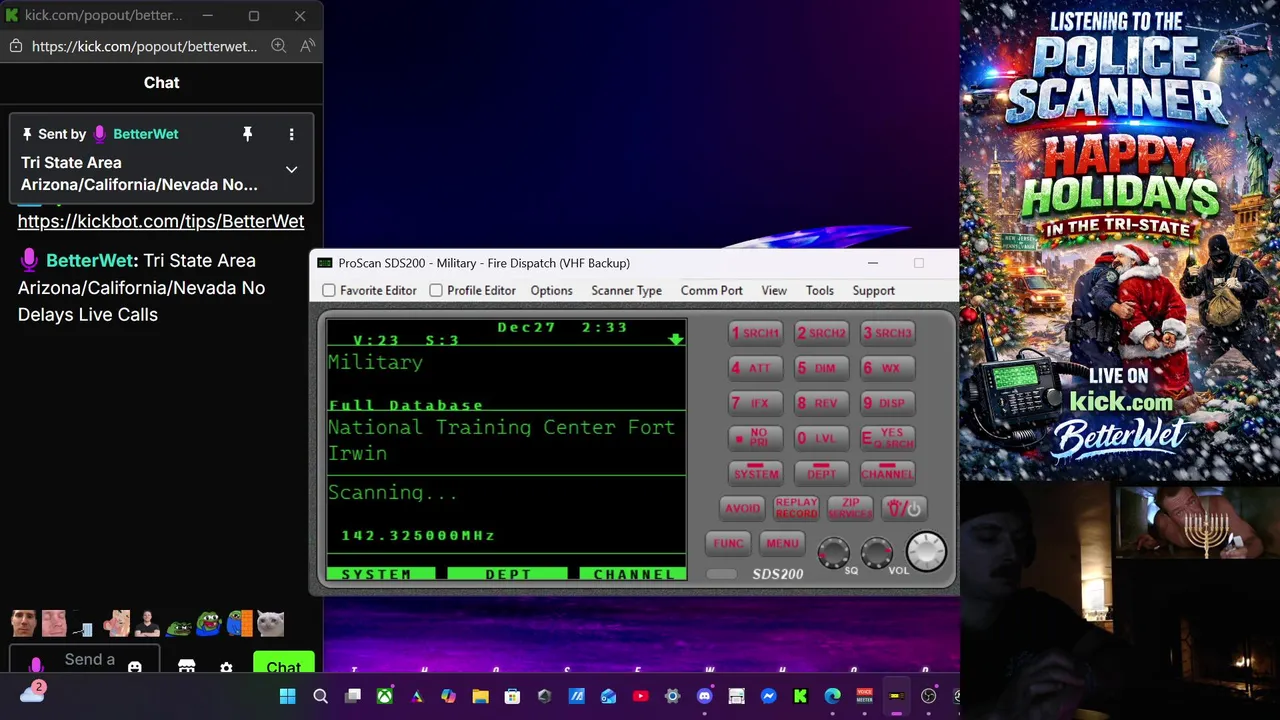
Task: Click the 142.325000MHz frequency readout
Action: pyautogui.click(x=418, y=536)
